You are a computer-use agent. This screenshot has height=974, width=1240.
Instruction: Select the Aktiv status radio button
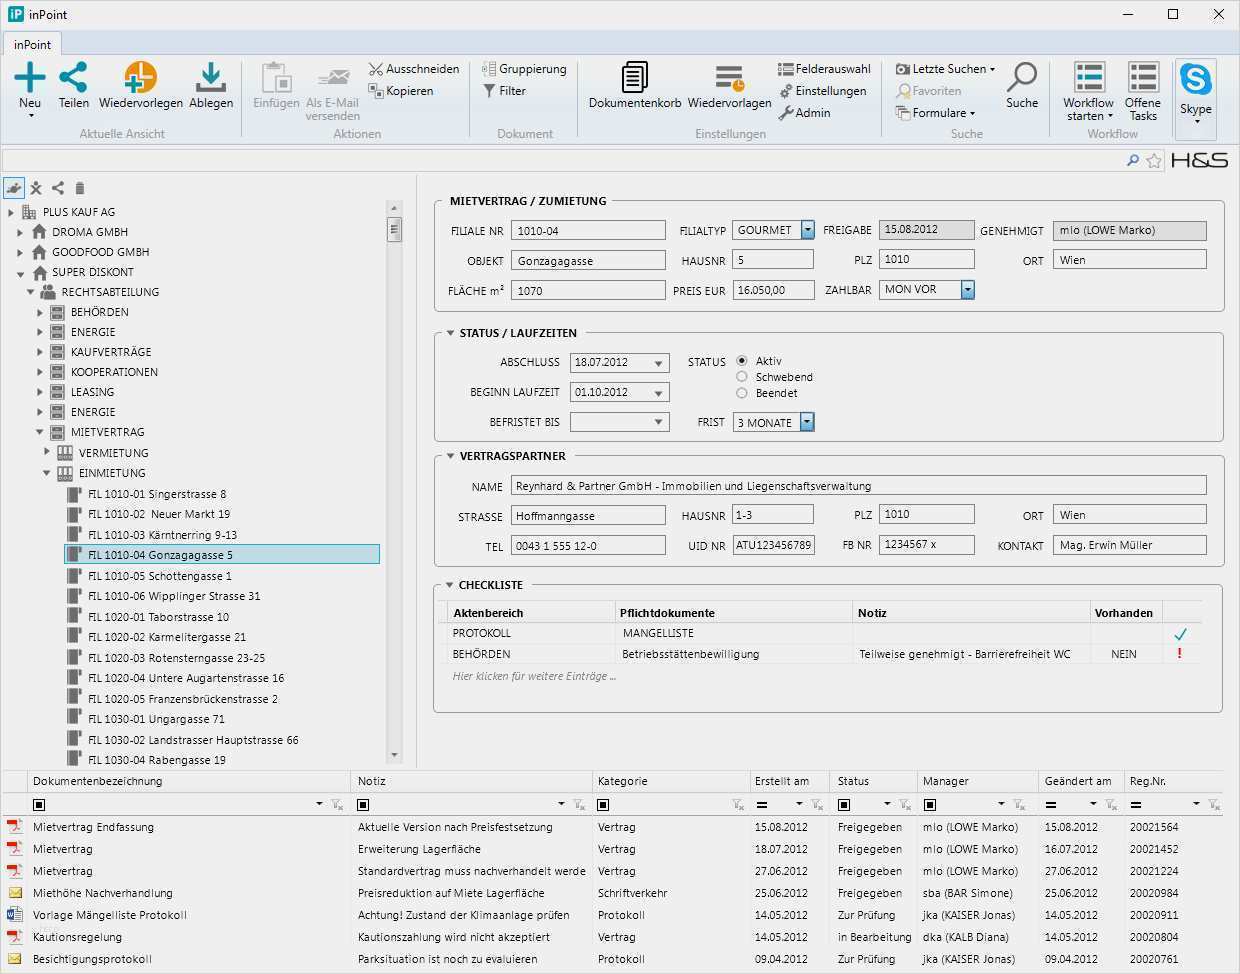tap(742, 361)
